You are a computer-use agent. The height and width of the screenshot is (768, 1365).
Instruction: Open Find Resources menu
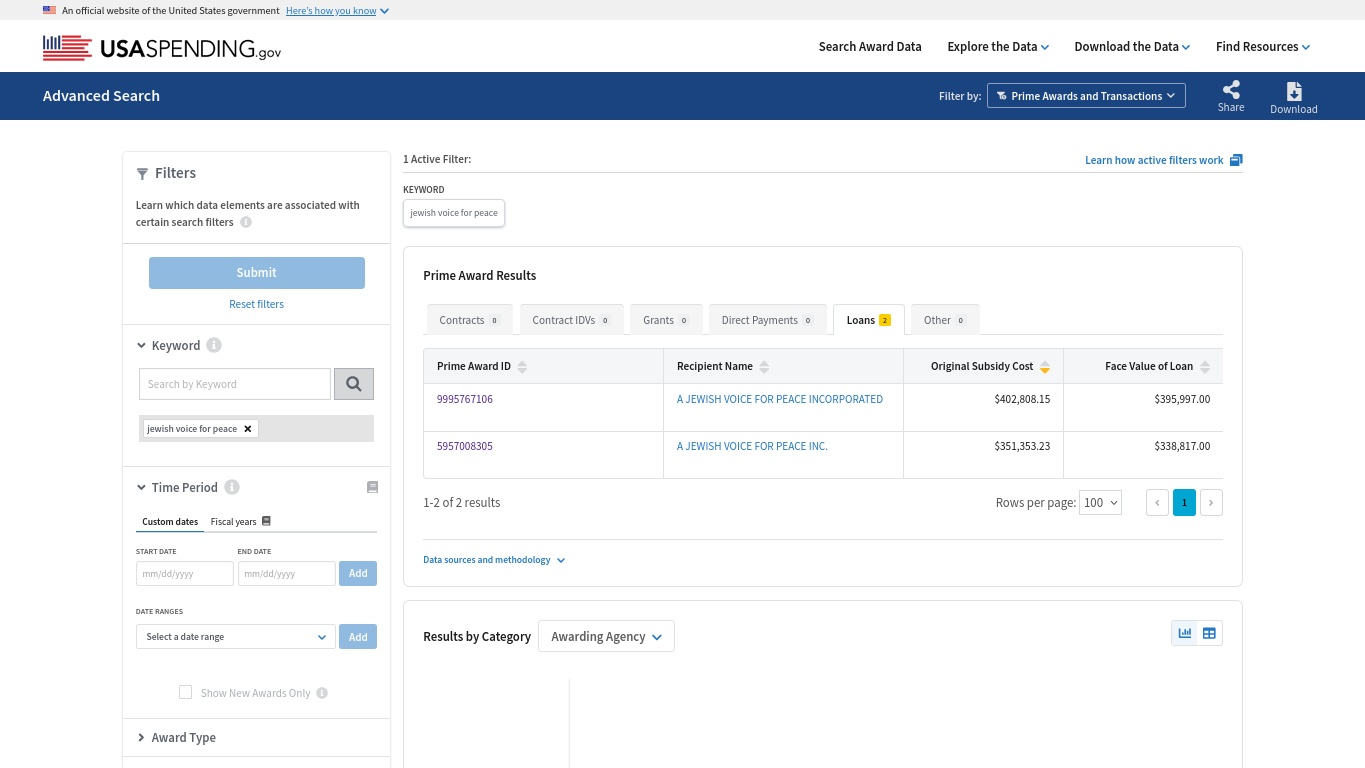[1263, 47]
